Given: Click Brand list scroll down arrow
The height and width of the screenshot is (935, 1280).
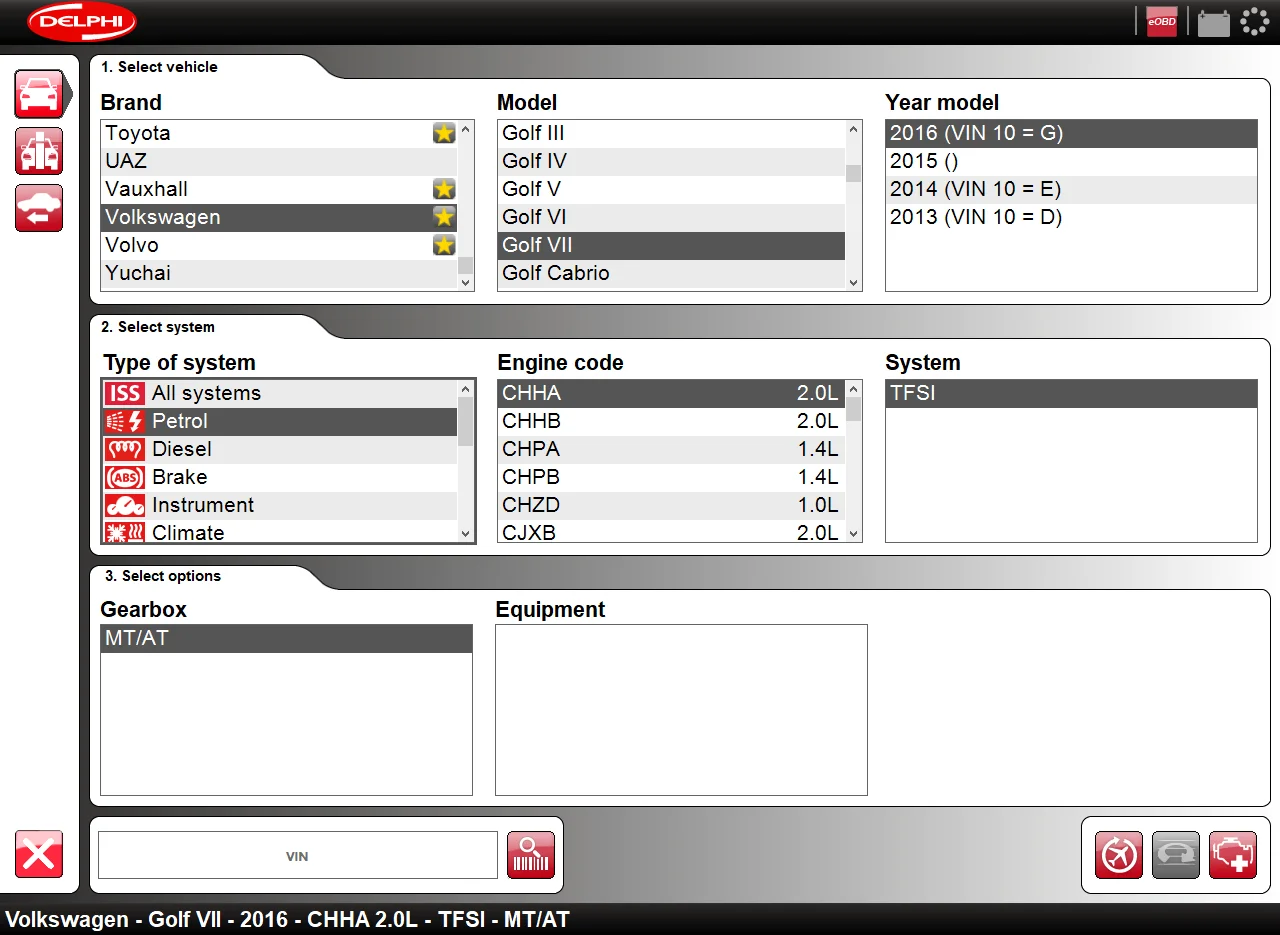Looking at the screenshot, I should (466, 282).
